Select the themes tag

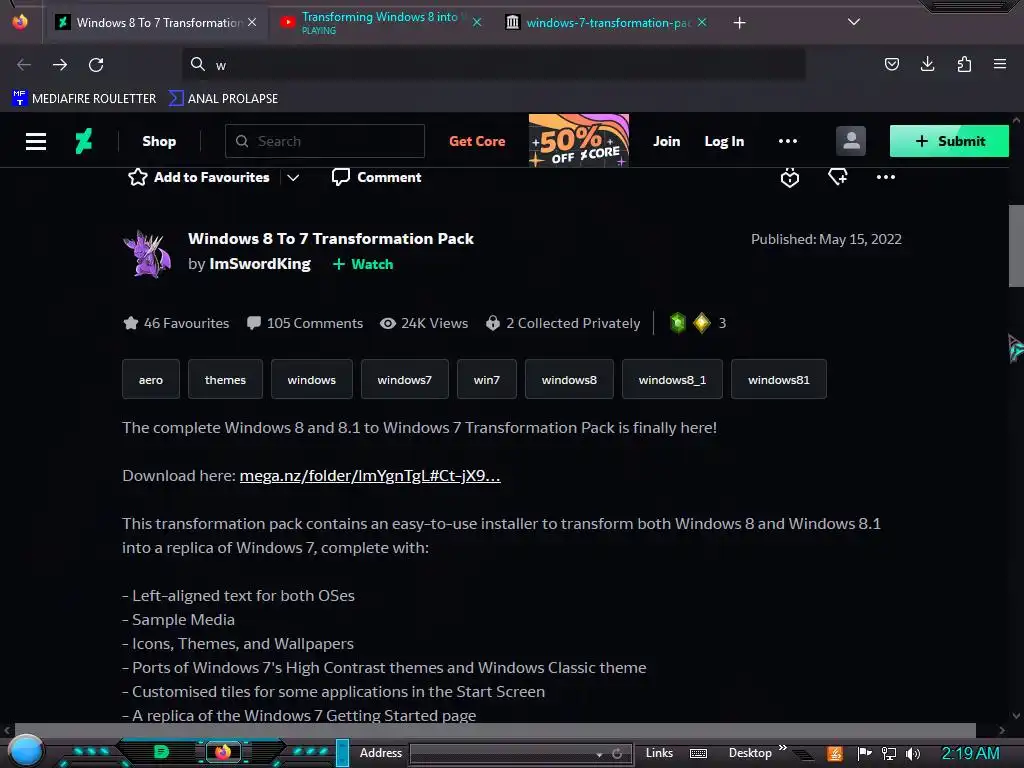point(225,379)
